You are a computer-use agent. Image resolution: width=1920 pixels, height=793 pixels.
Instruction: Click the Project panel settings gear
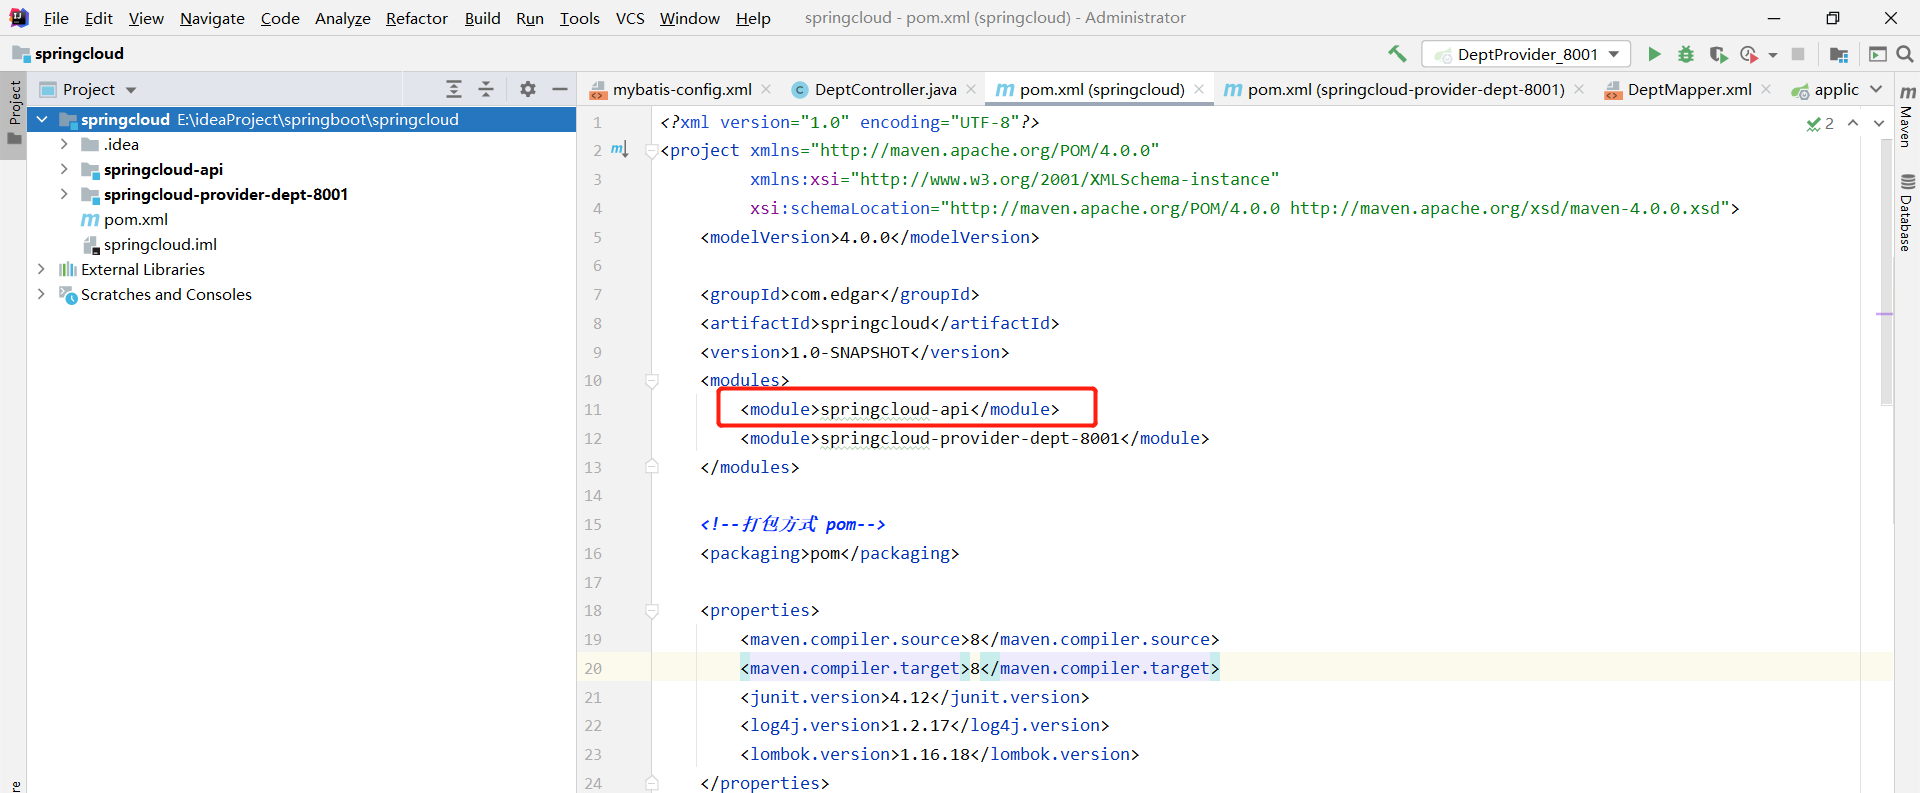pyautogui.click(x=528, y=89)
